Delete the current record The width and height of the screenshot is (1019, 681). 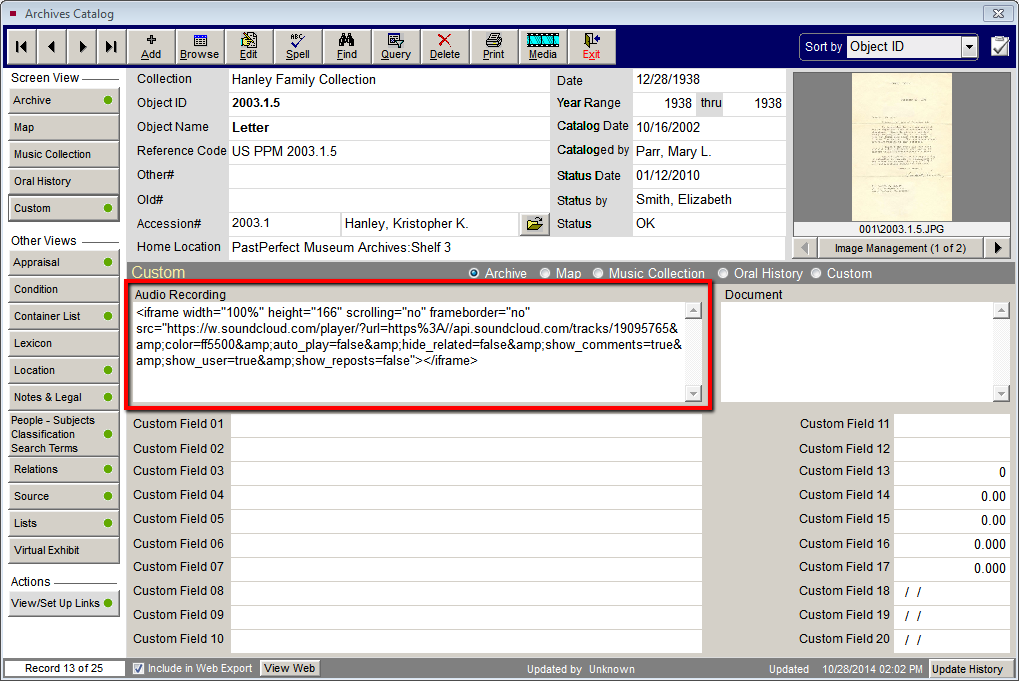[x=444, y=46]
